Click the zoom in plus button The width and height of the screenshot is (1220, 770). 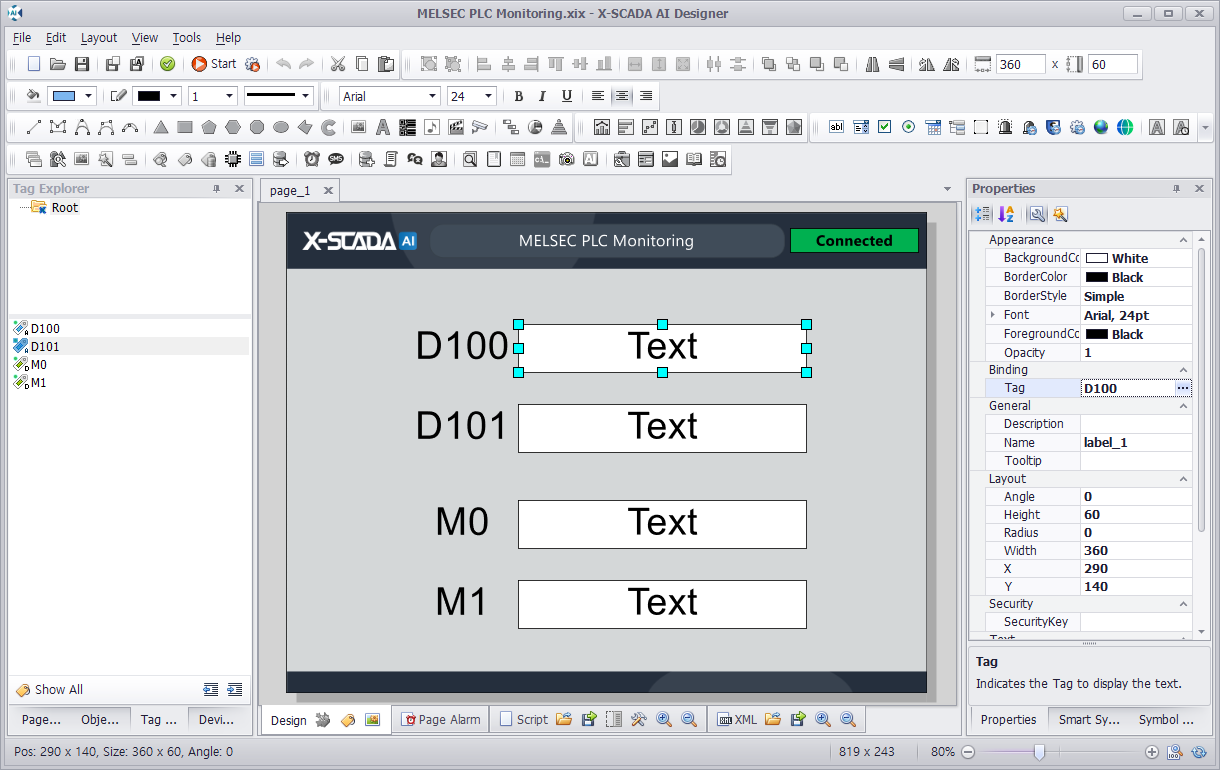coord(1152,752)
